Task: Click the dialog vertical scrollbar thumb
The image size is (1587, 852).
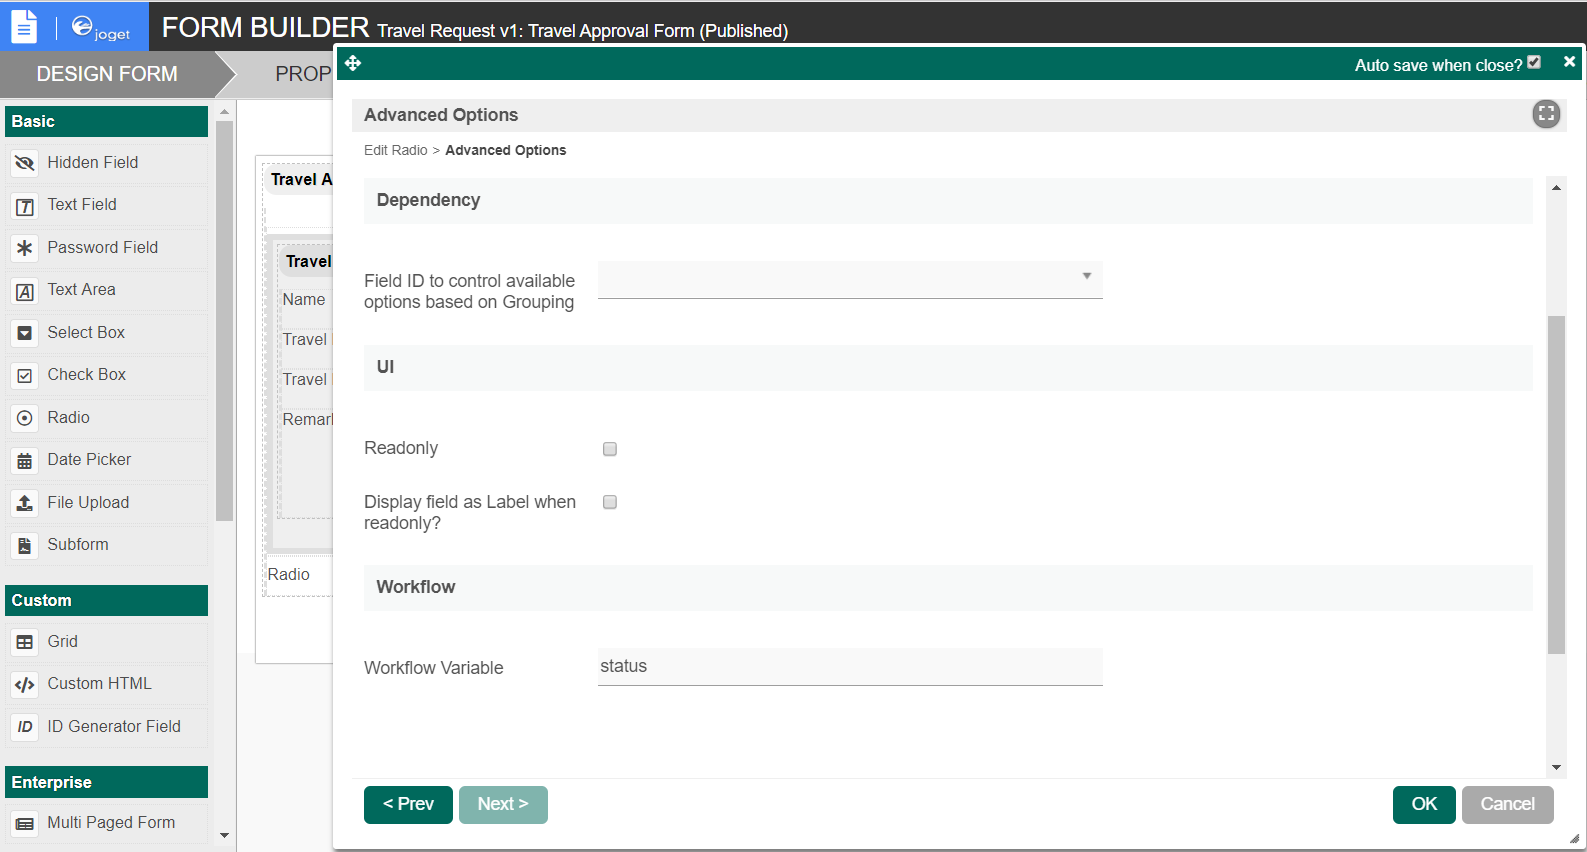Action: (1556, 484)
